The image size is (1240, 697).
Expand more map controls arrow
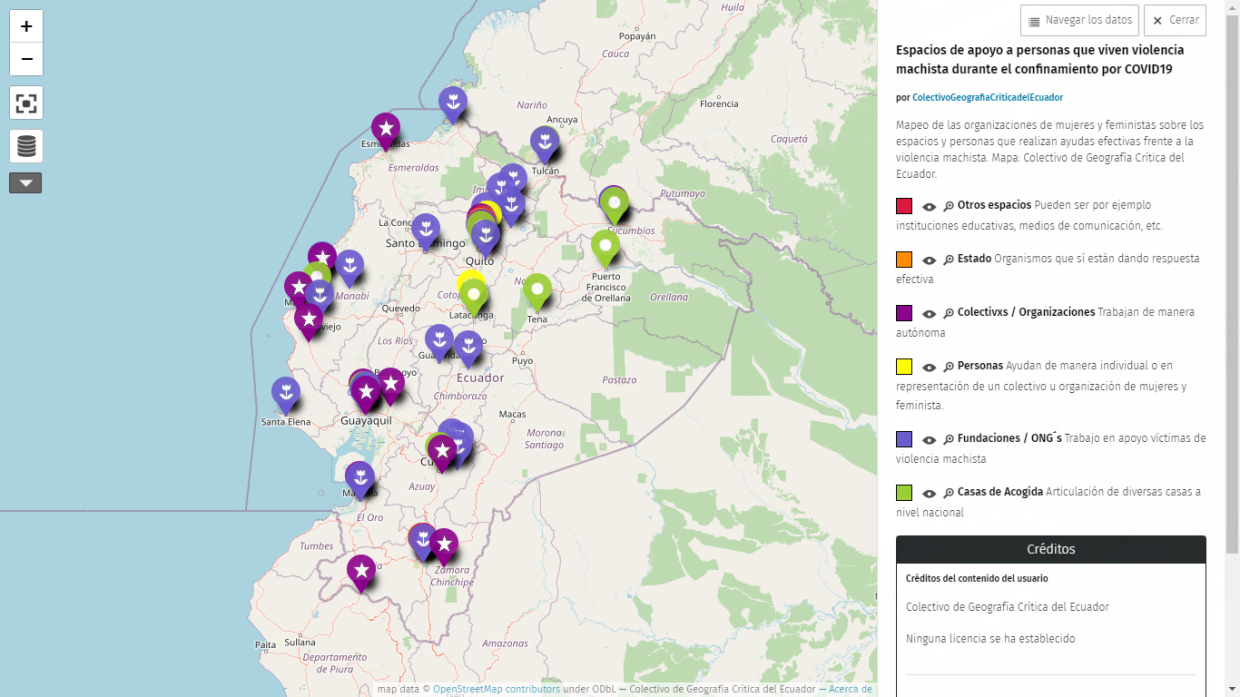point(26,183)
